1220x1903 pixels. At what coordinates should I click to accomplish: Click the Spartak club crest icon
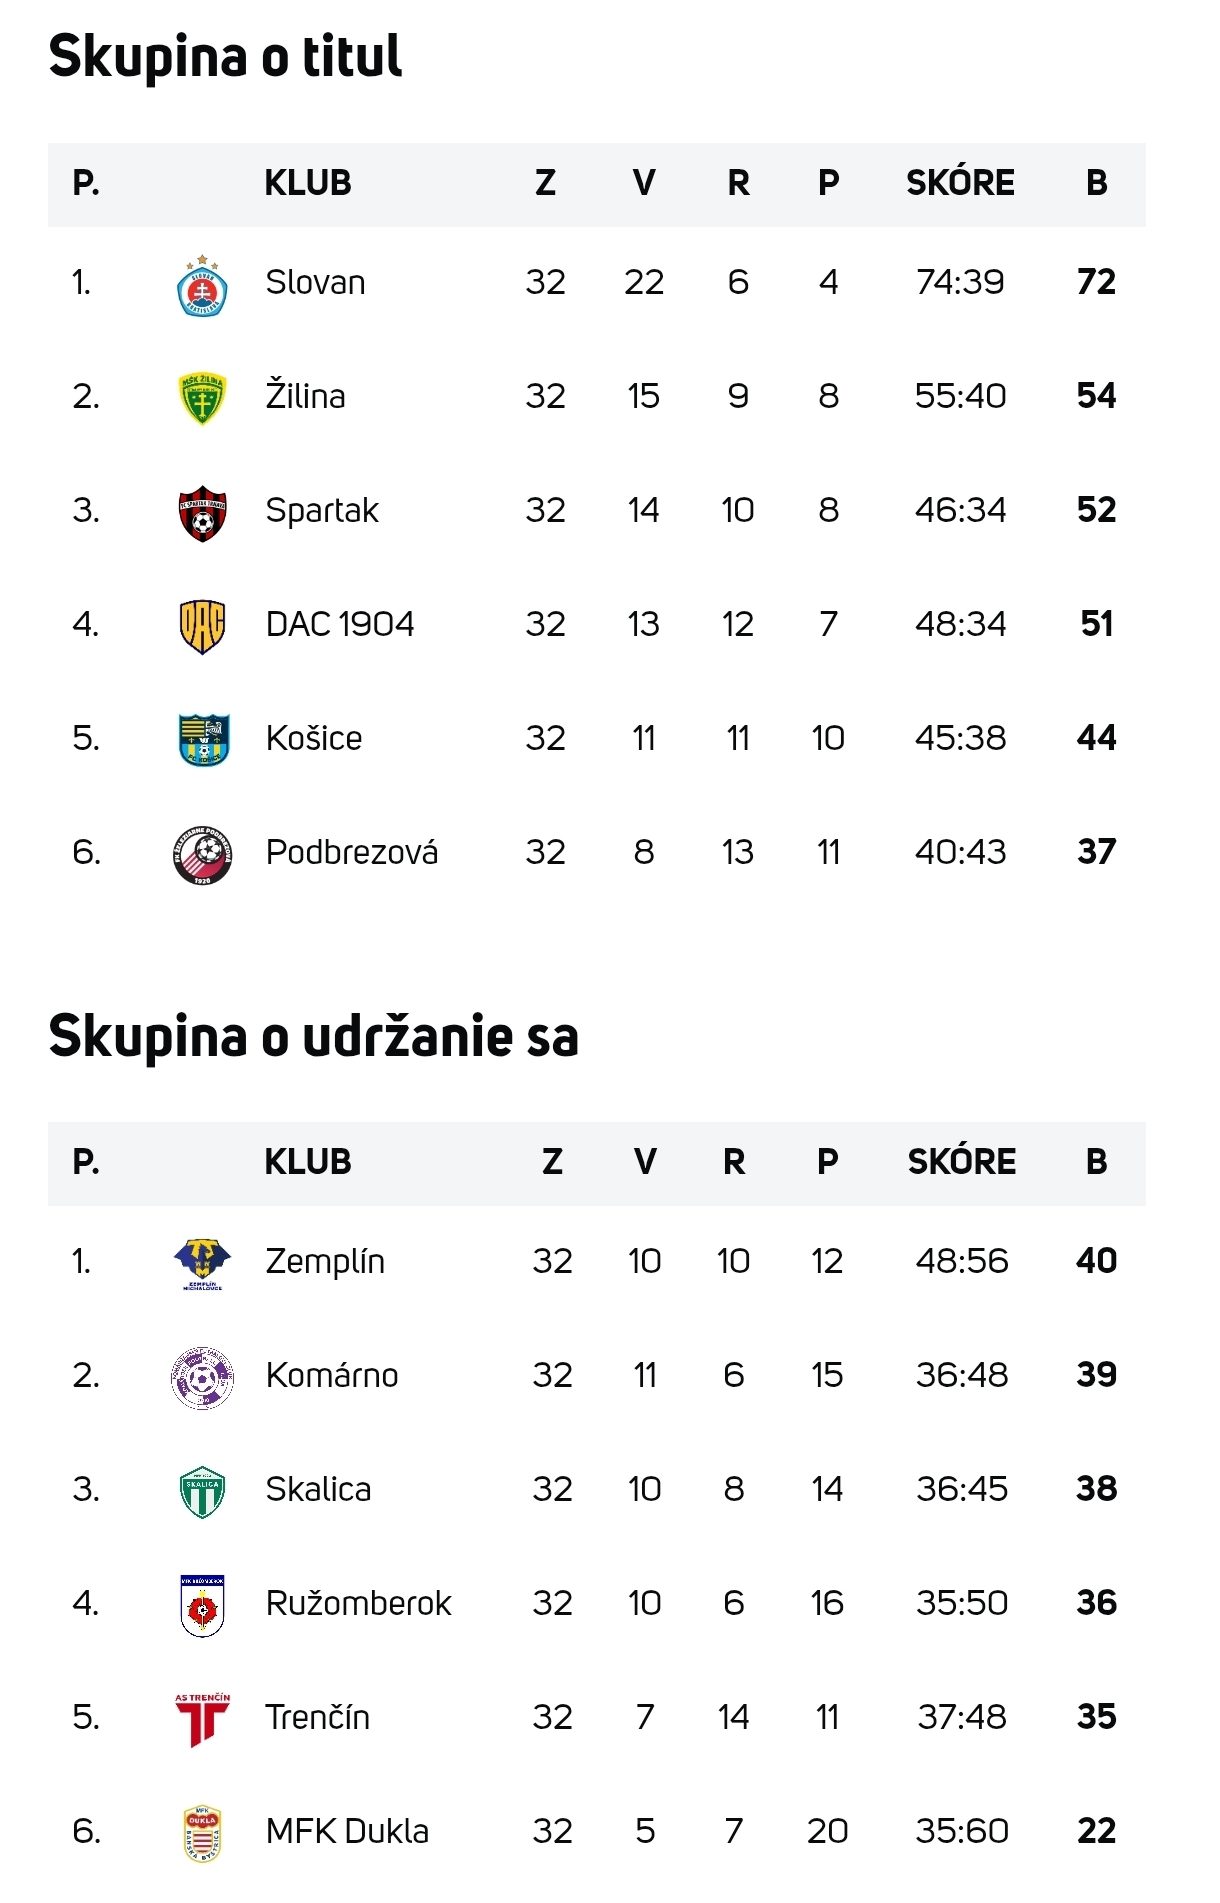click(202, 513)
